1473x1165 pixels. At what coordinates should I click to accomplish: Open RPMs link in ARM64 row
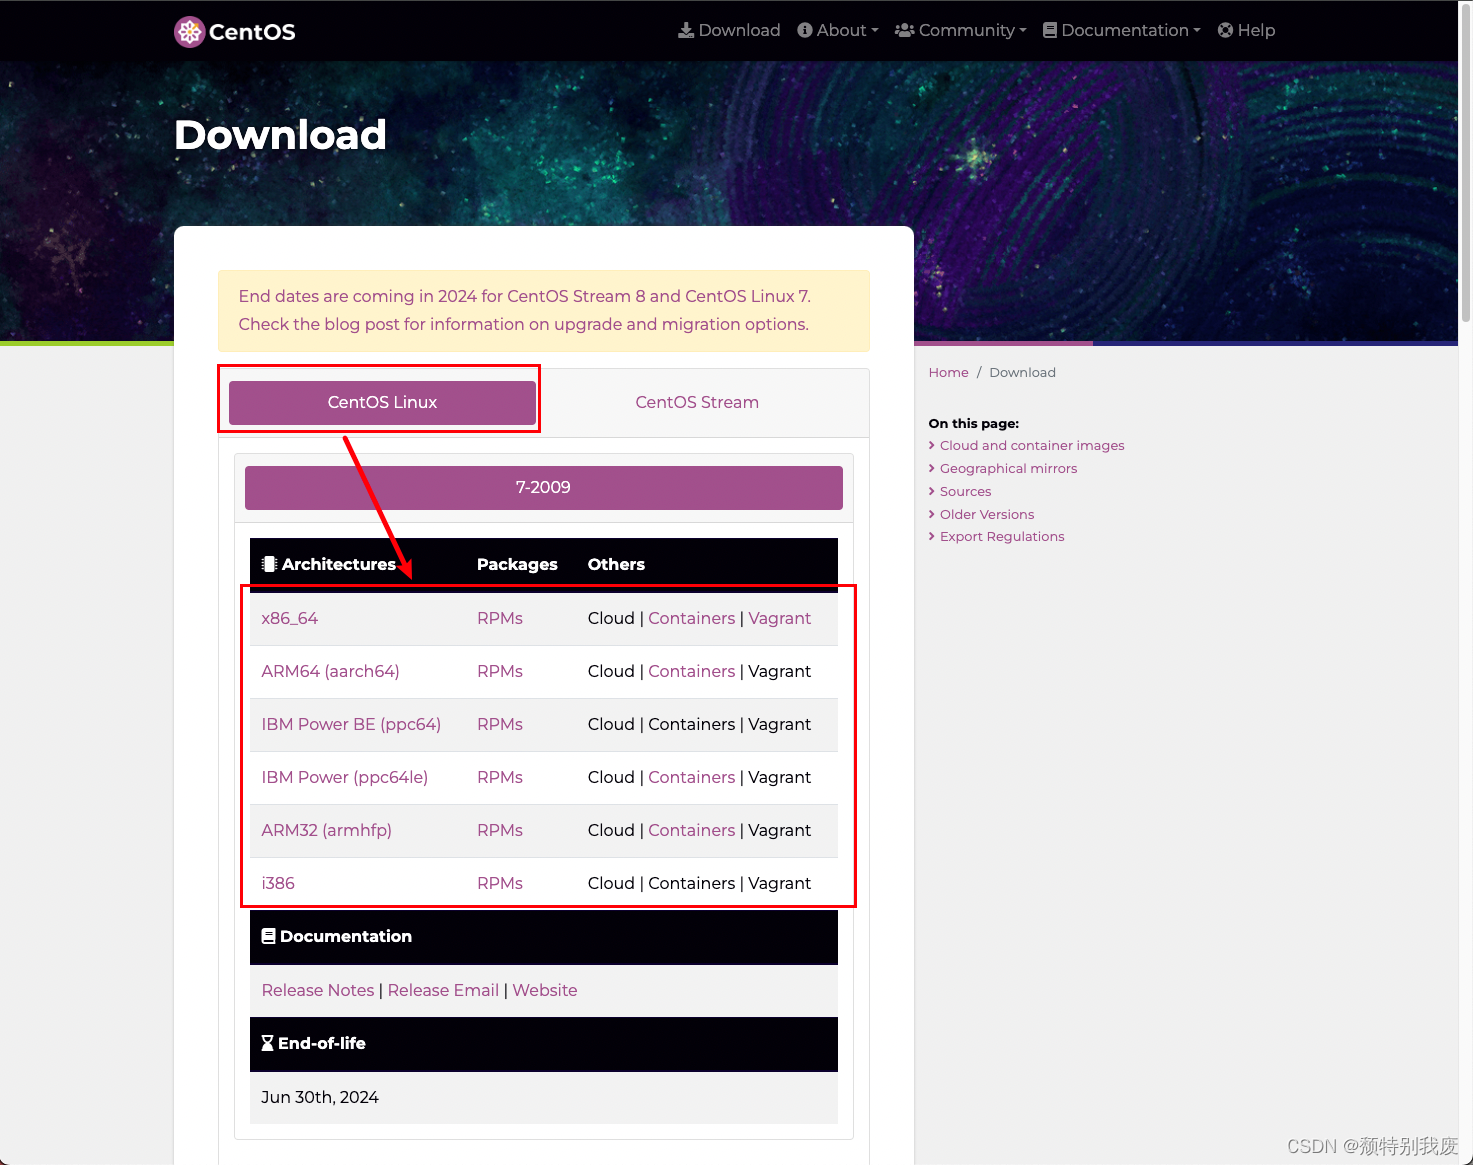500,671
